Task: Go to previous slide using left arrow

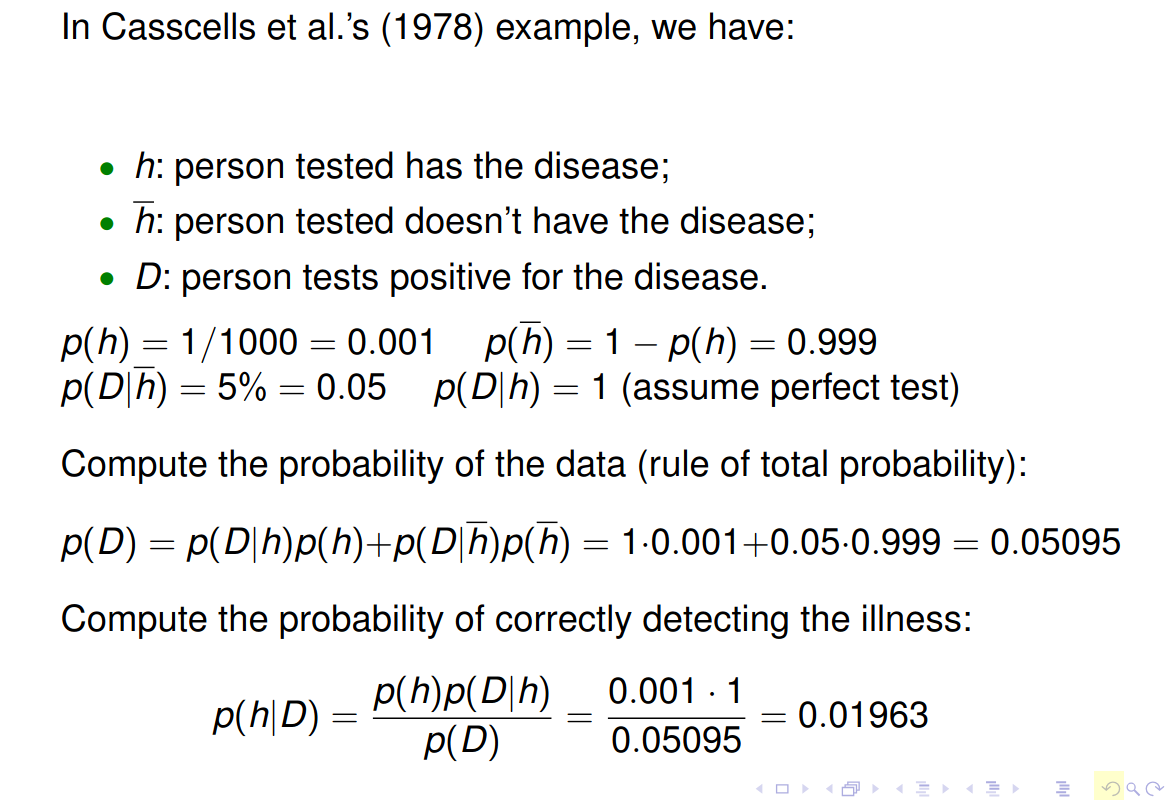Action: (x=759, y=788)
